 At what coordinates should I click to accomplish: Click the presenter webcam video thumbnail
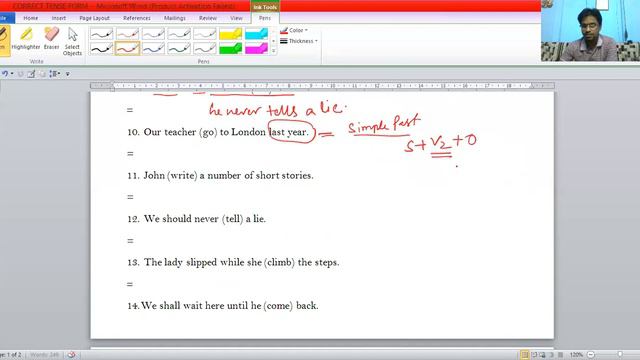pyautogui.click(x=590, y=31)
